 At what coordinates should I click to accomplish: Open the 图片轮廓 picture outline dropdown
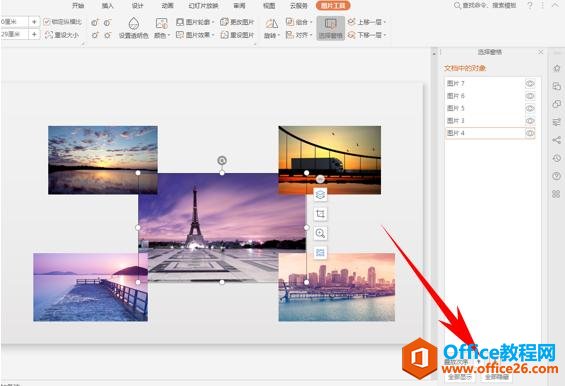[x=195, y=22]
